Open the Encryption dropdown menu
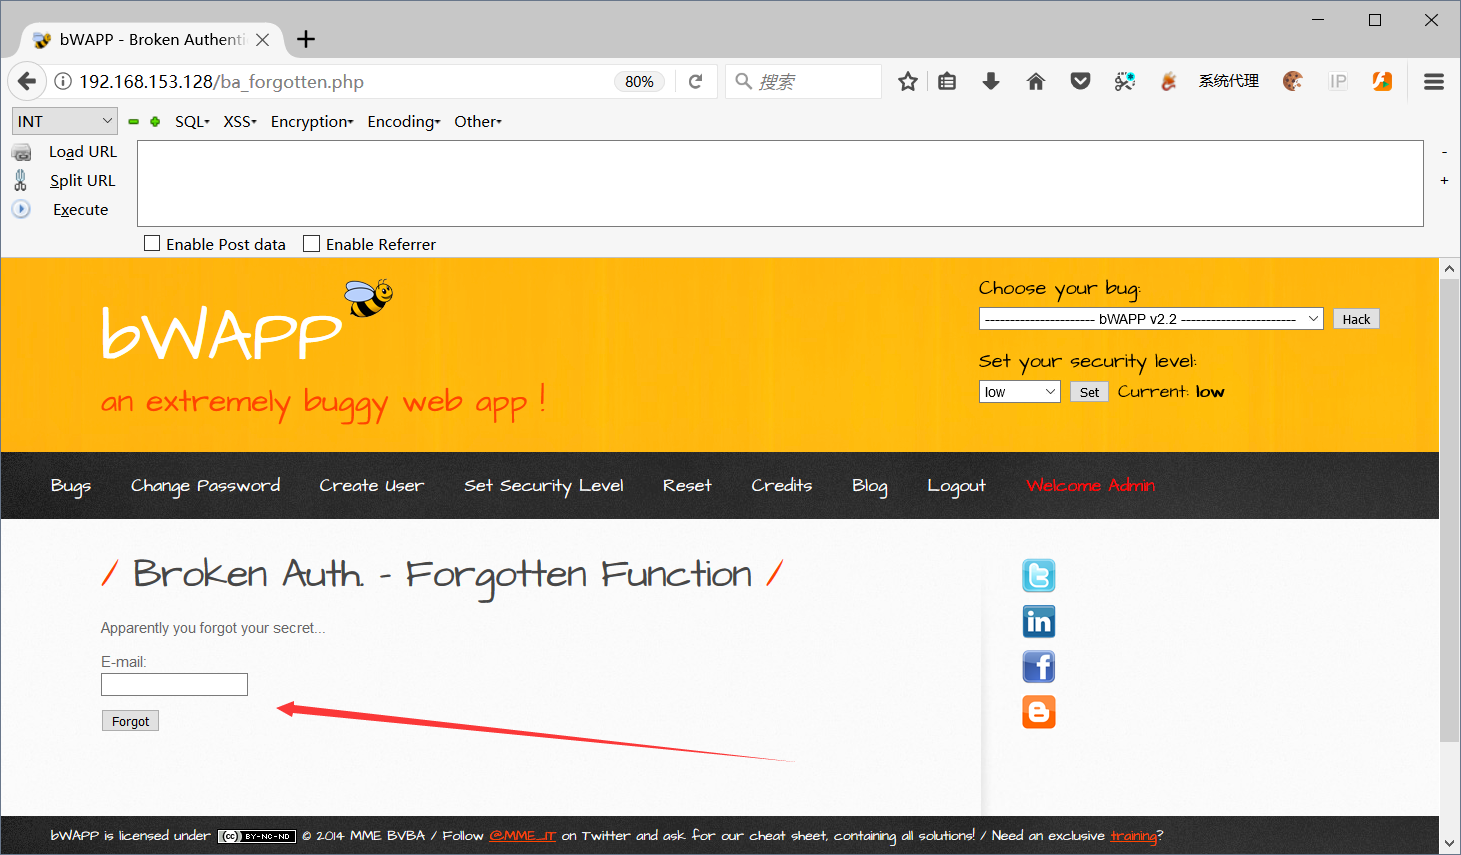Image resolution: width=1461 pixels, height=855 pixels. [312, 121]
